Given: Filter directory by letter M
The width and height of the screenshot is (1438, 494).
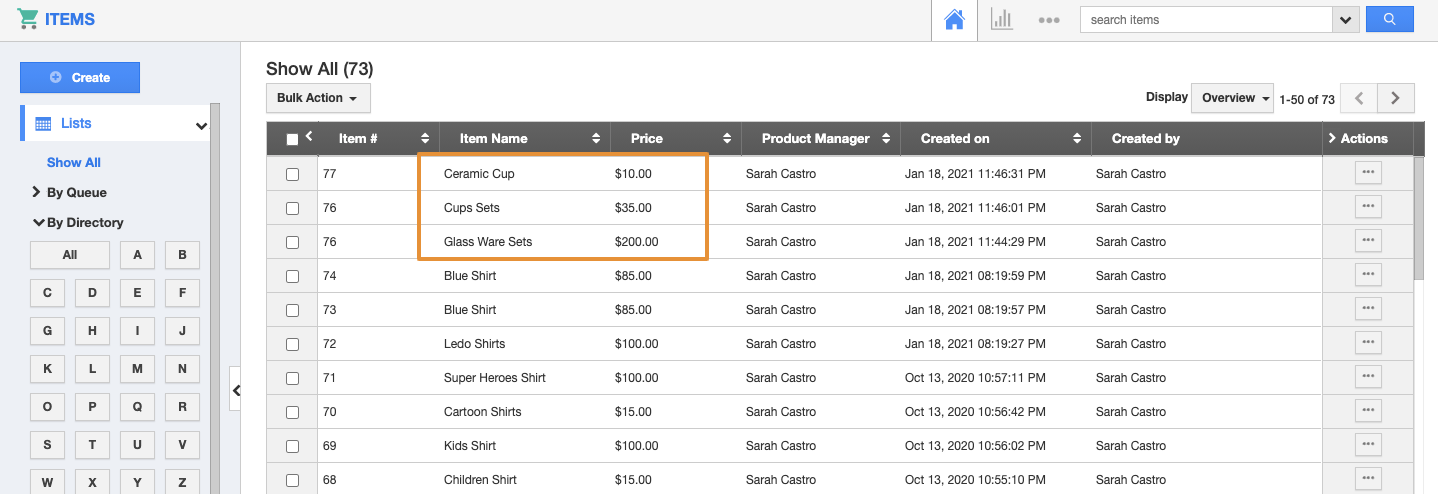Looking at the screenshot, I should coord(137,369).
